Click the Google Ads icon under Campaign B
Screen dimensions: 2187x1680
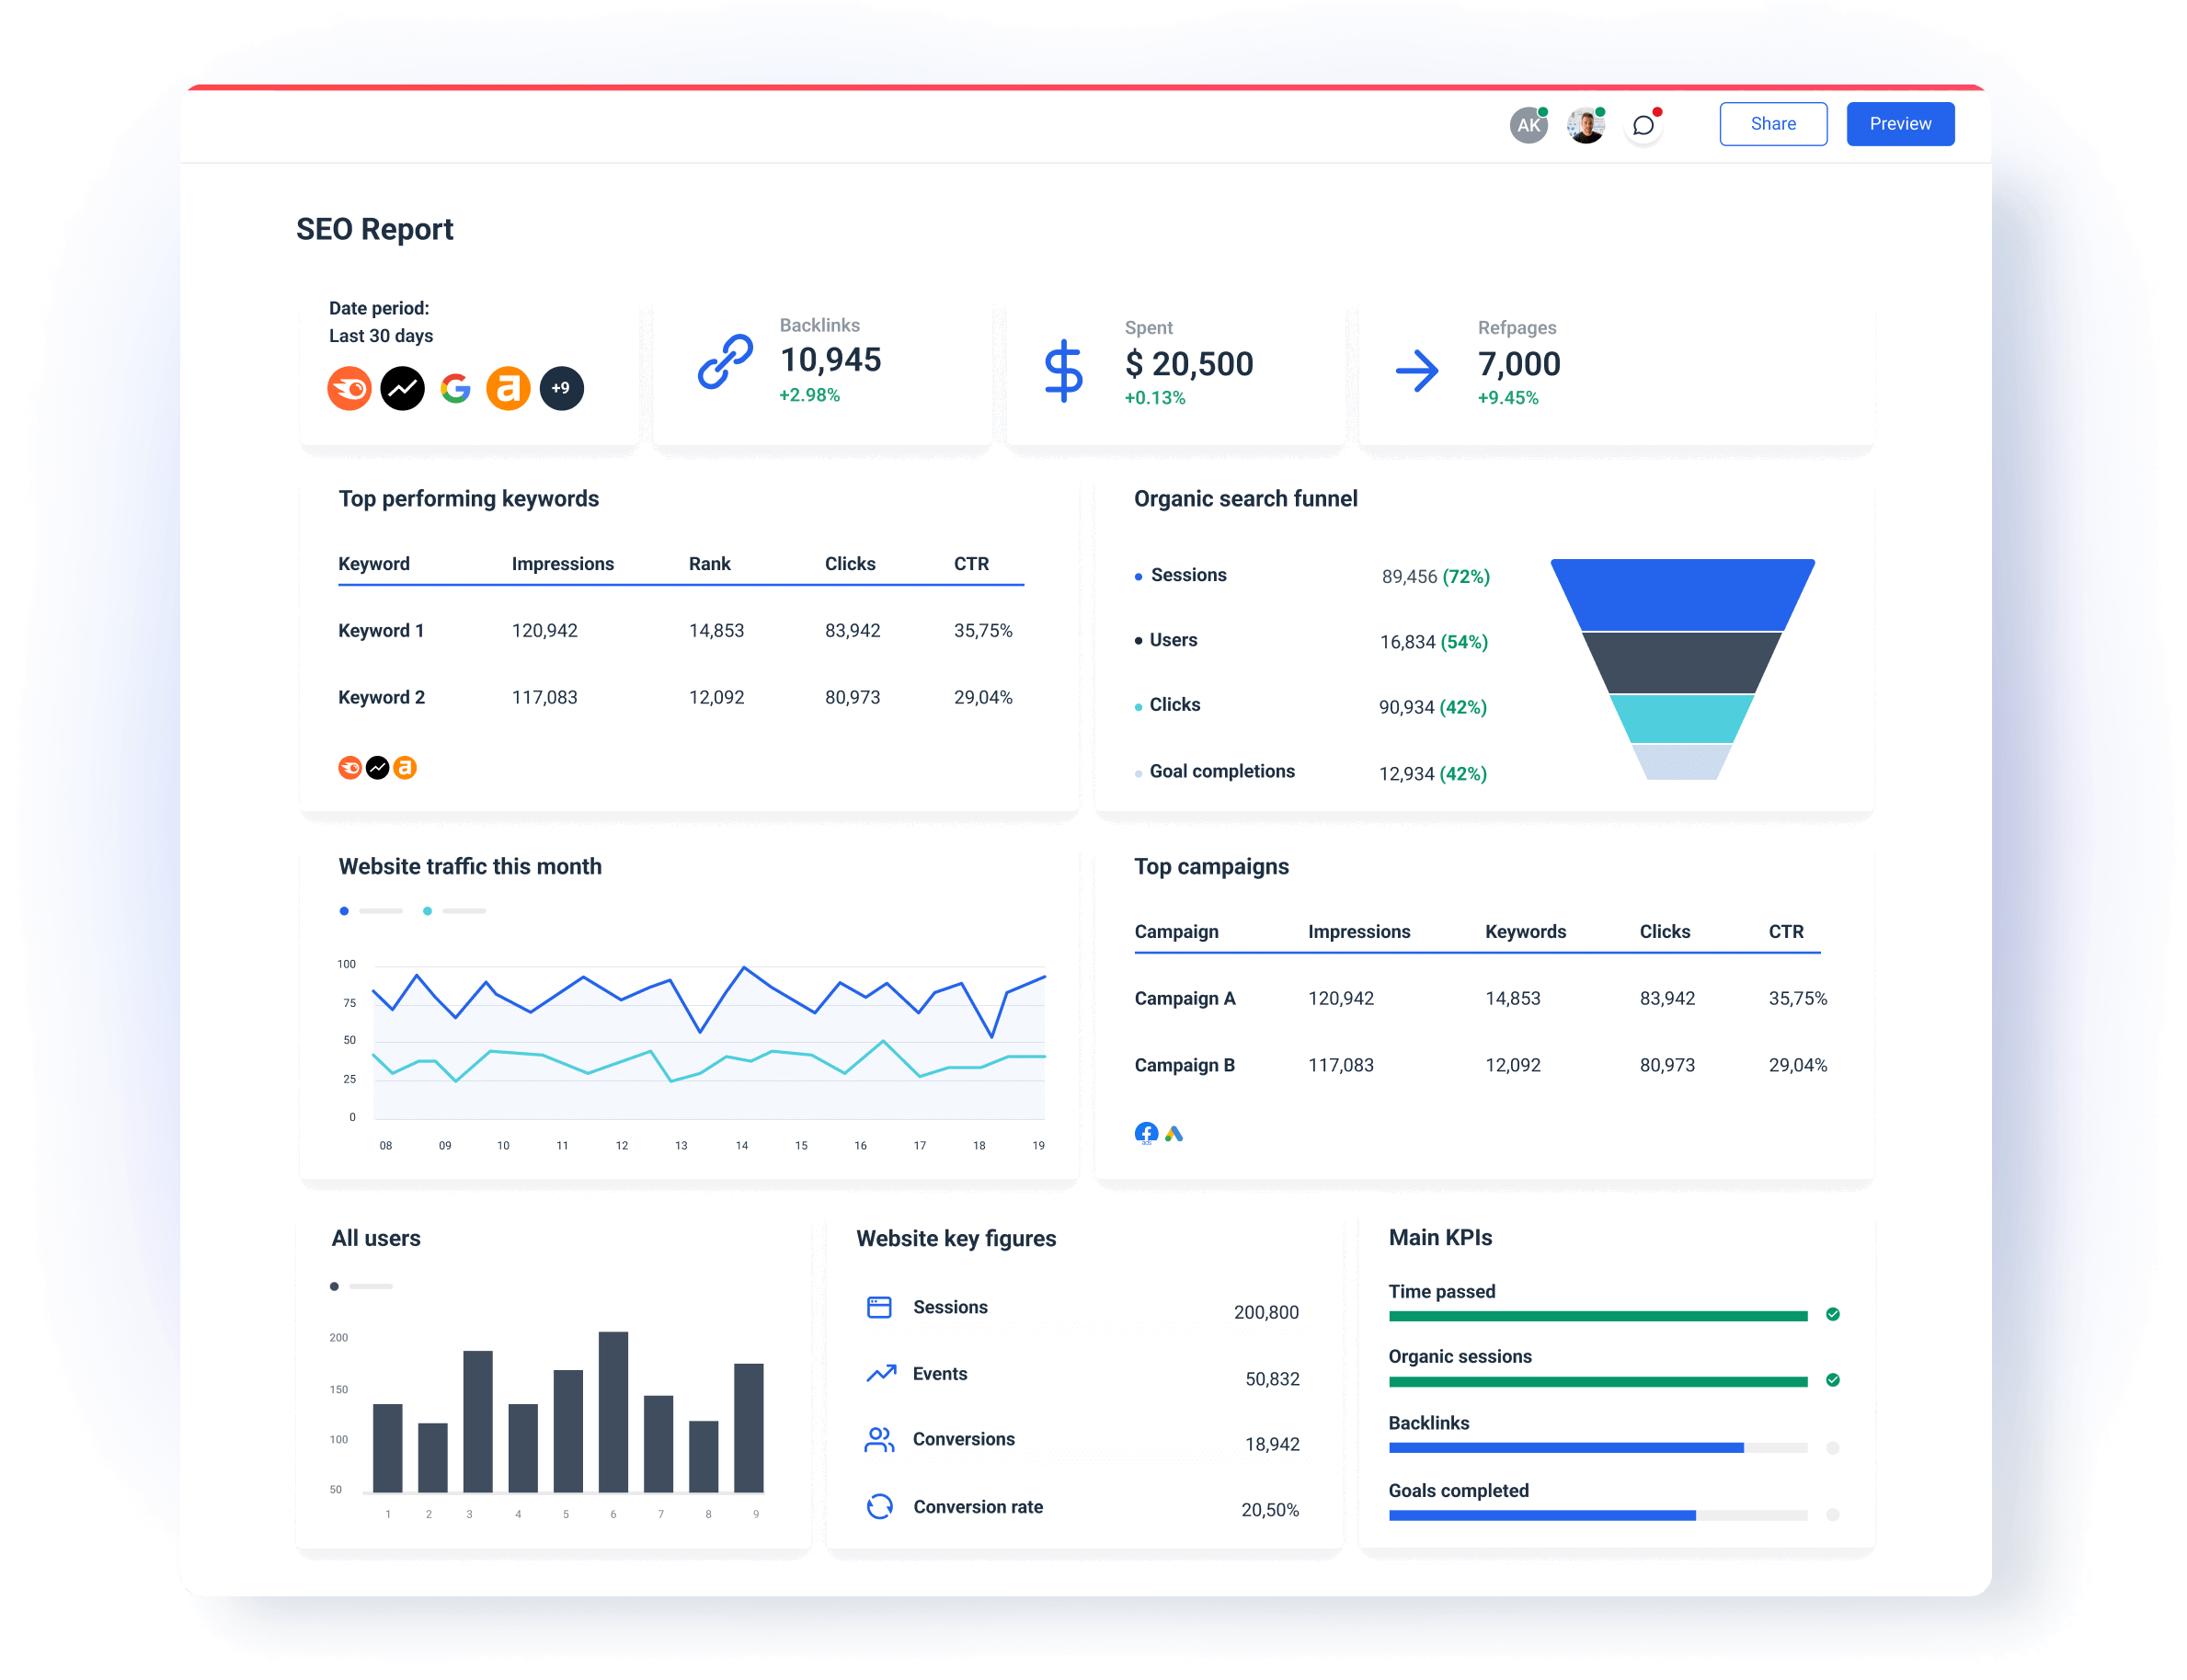coord(1174,1133)
